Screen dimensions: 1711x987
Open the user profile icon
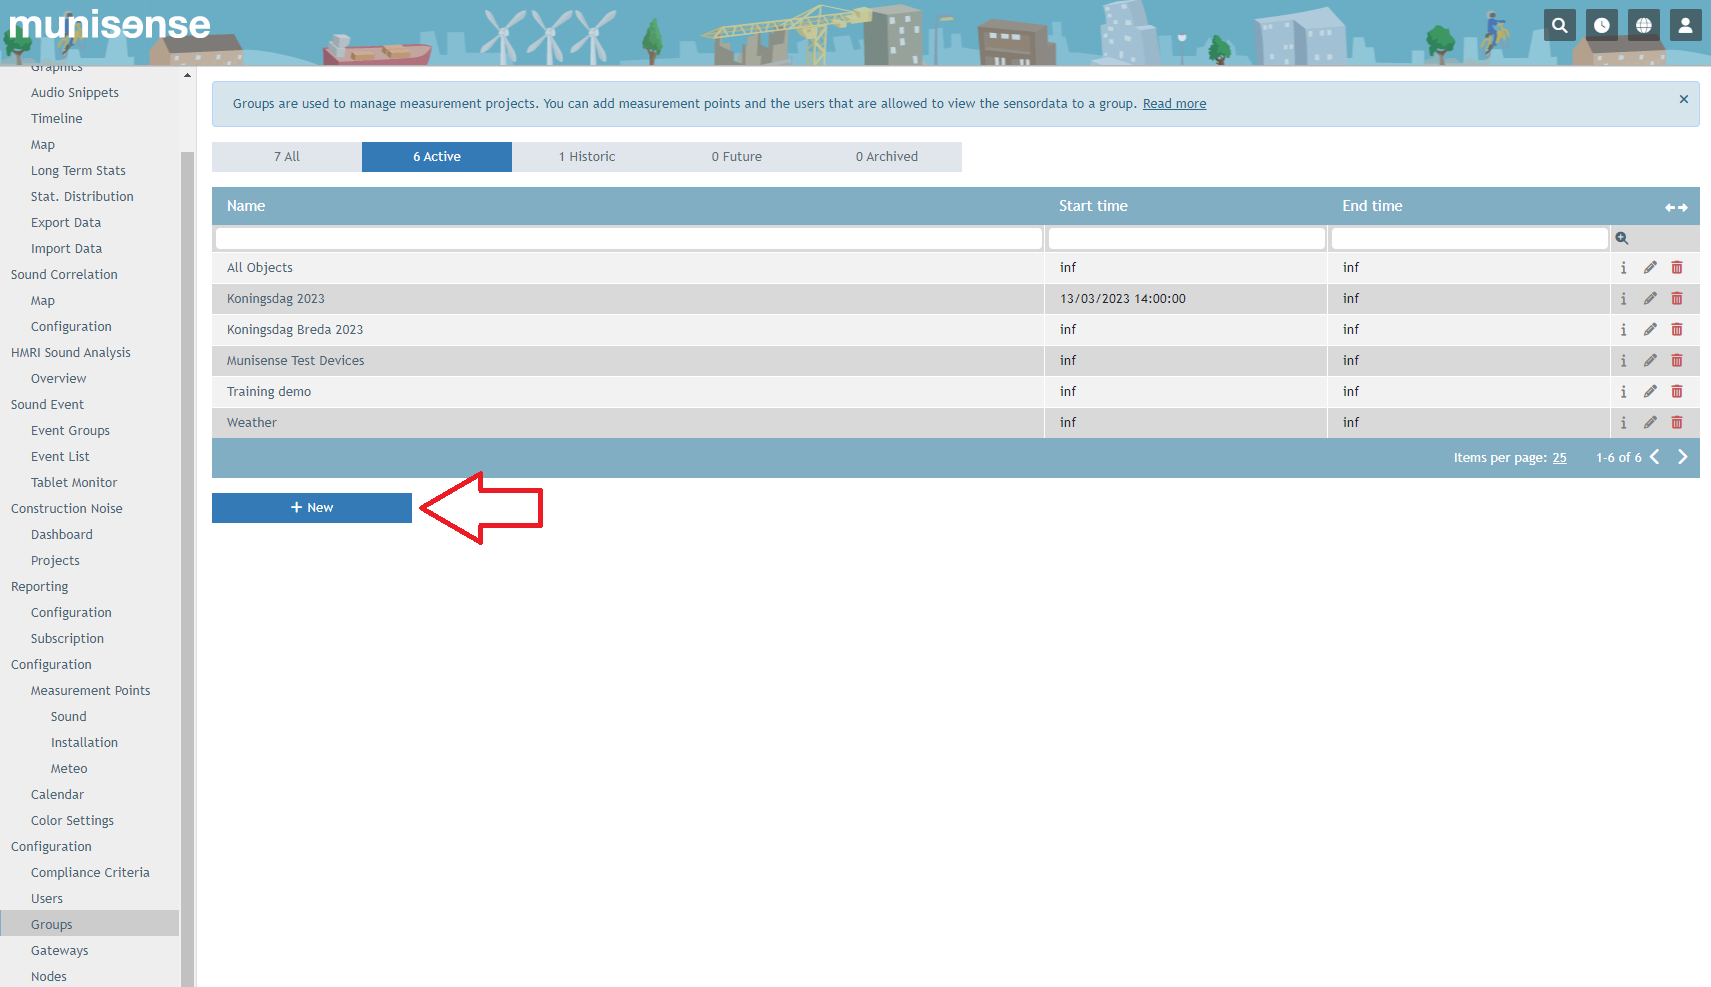coord(1685,26)
